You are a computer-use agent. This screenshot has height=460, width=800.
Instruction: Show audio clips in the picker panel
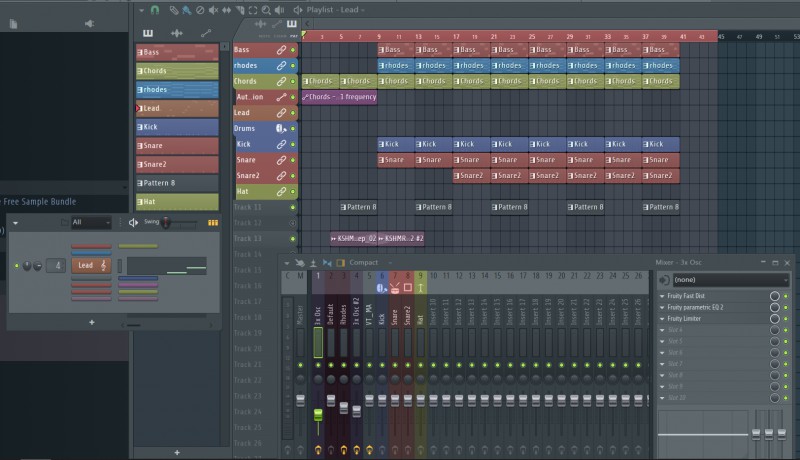pos(177,33)
